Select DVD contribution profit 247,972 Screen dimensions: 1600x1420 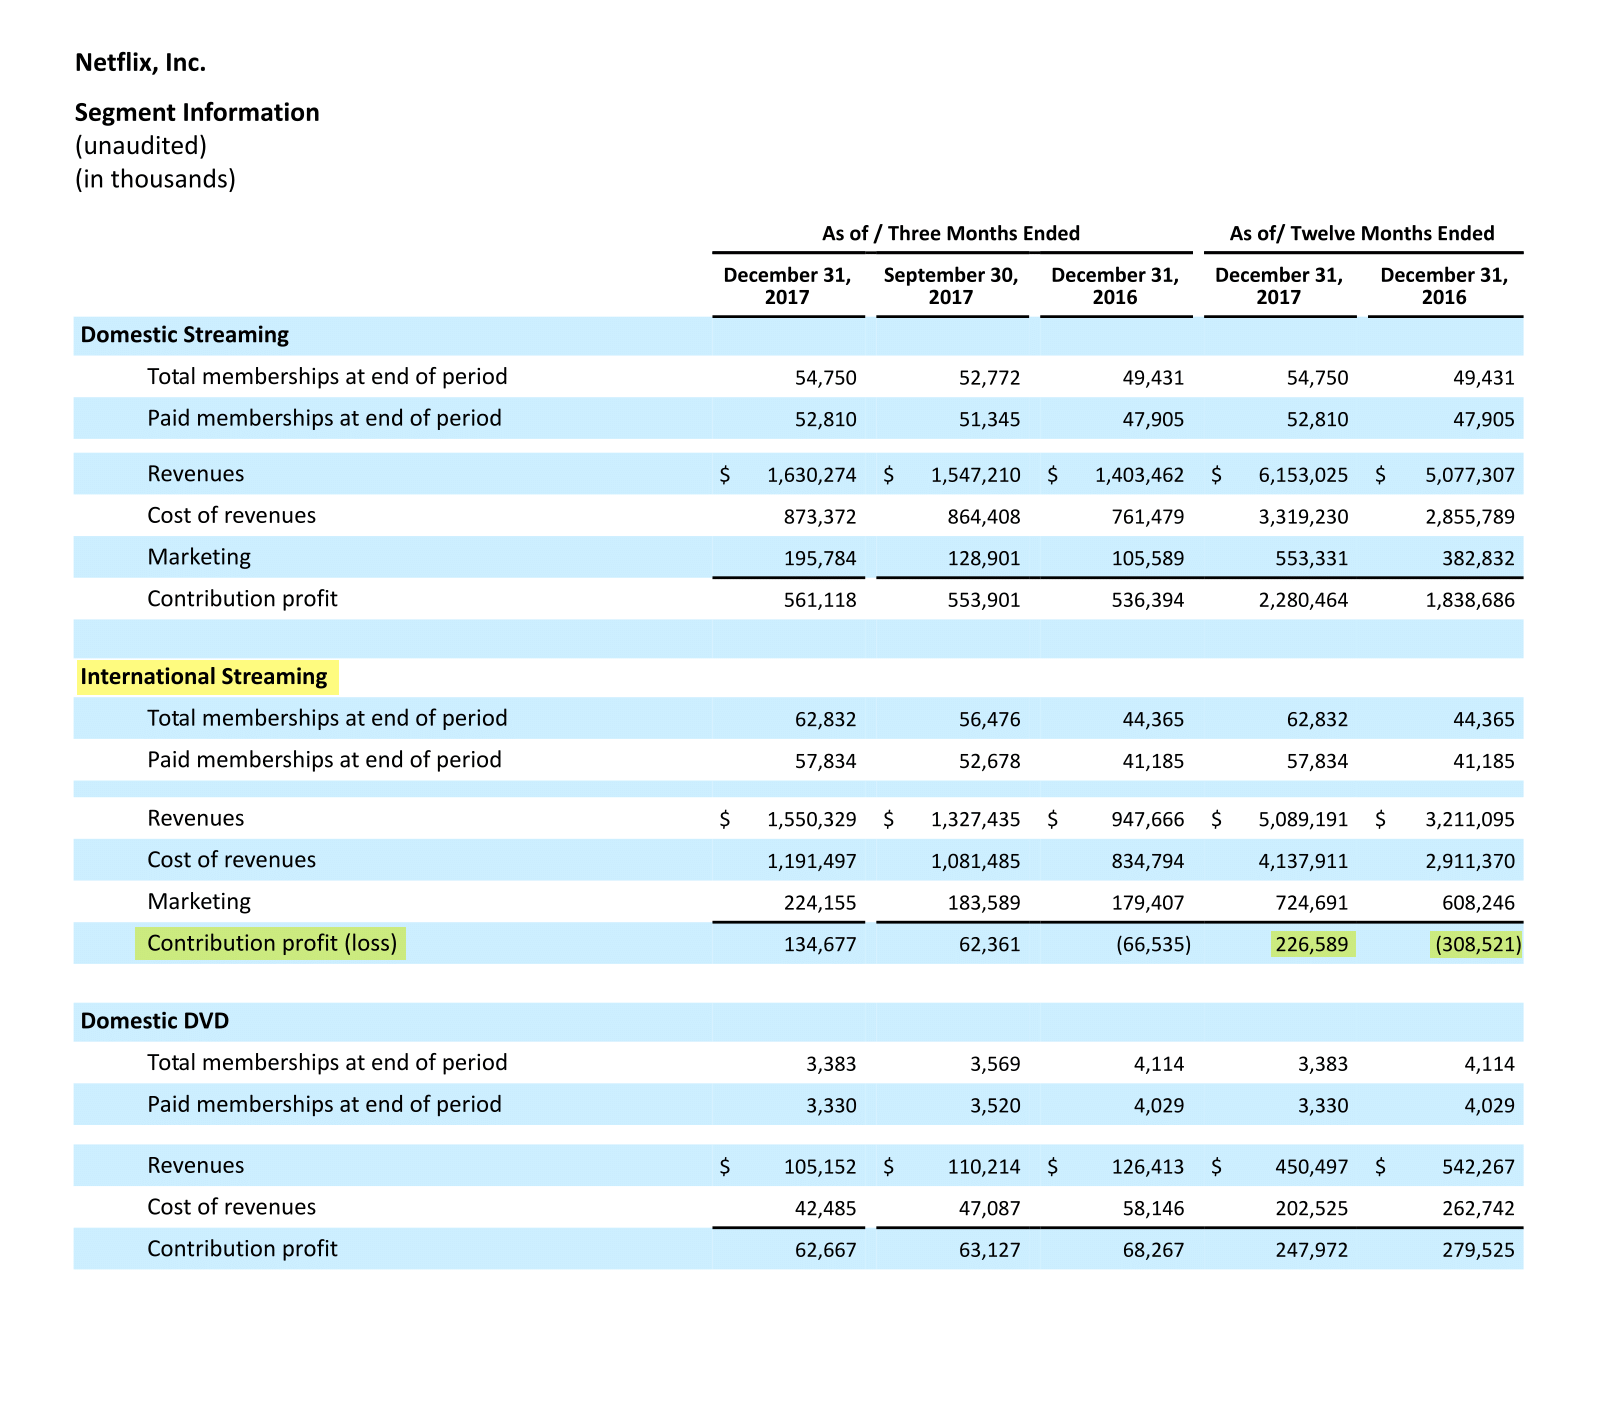tap(1311, 1250)
